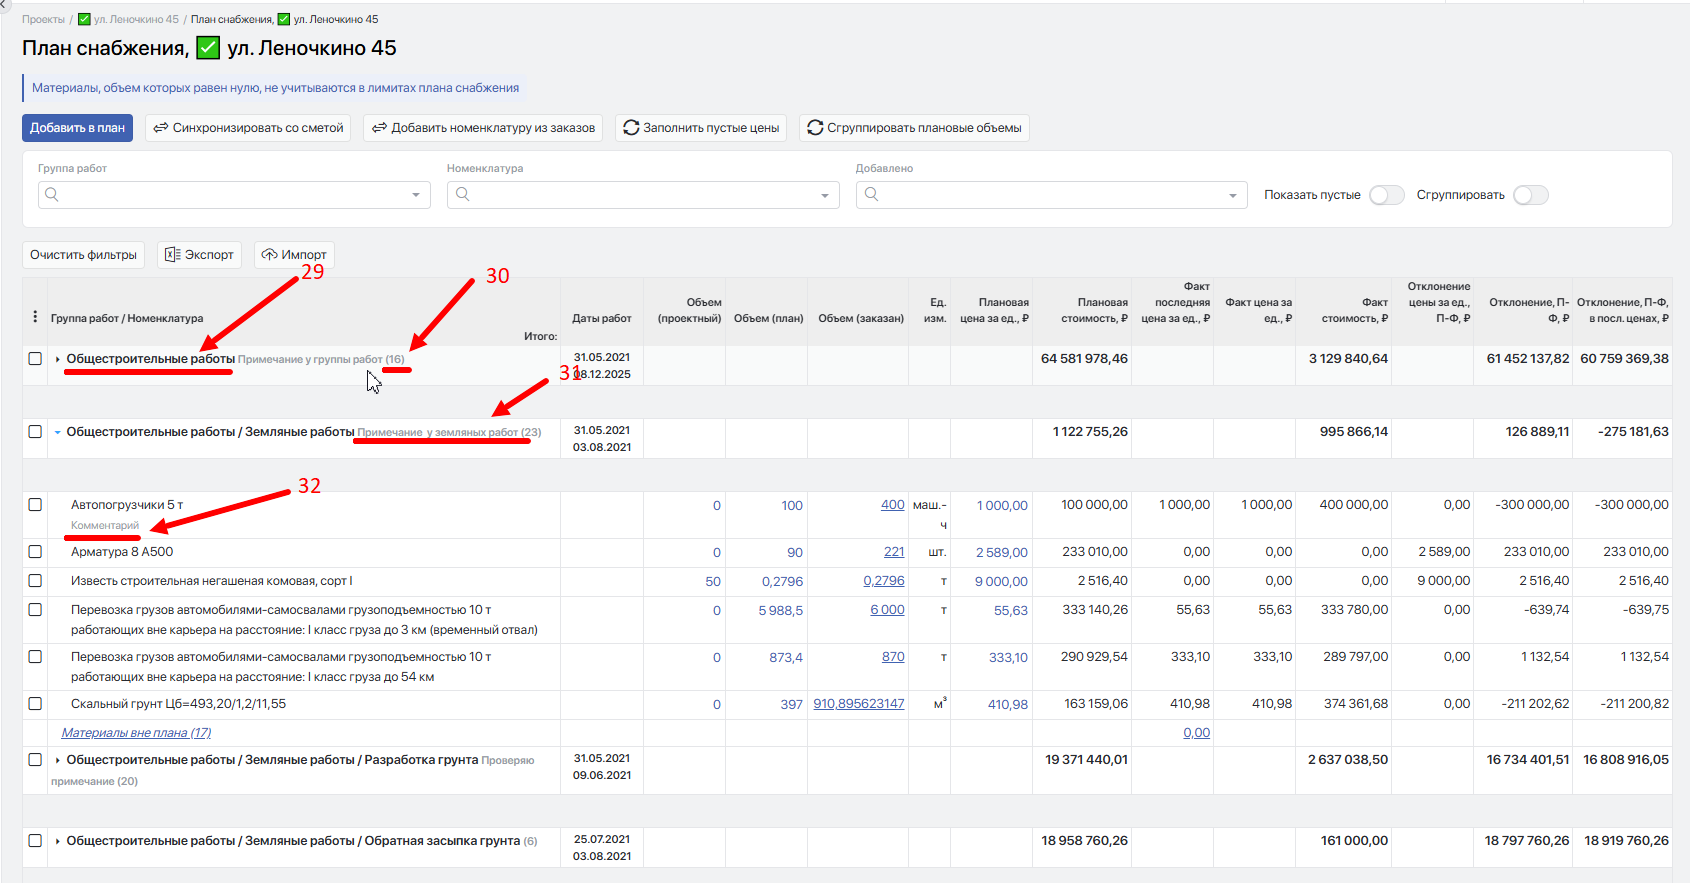Click the search icon in Номенклатура filter
This screenshot has height=883, width=1690.
click(x=463, y=194)
